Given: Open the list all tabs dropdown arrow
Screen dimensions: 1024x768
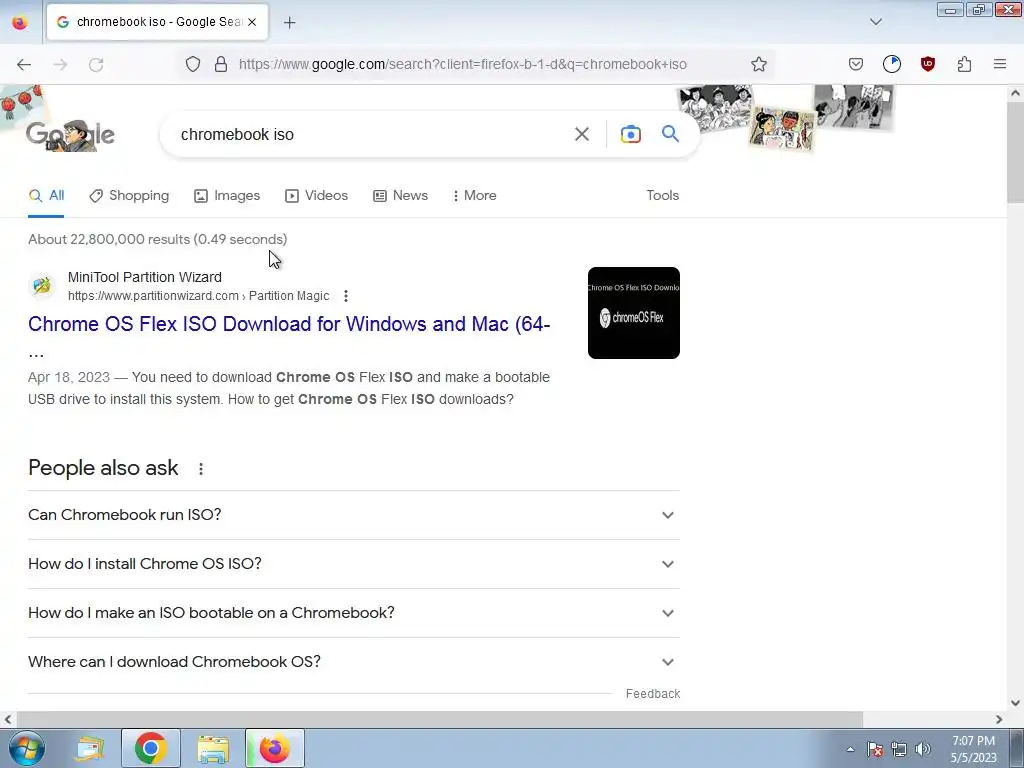Looking at the screenshot, I should (x=876, y=22).
